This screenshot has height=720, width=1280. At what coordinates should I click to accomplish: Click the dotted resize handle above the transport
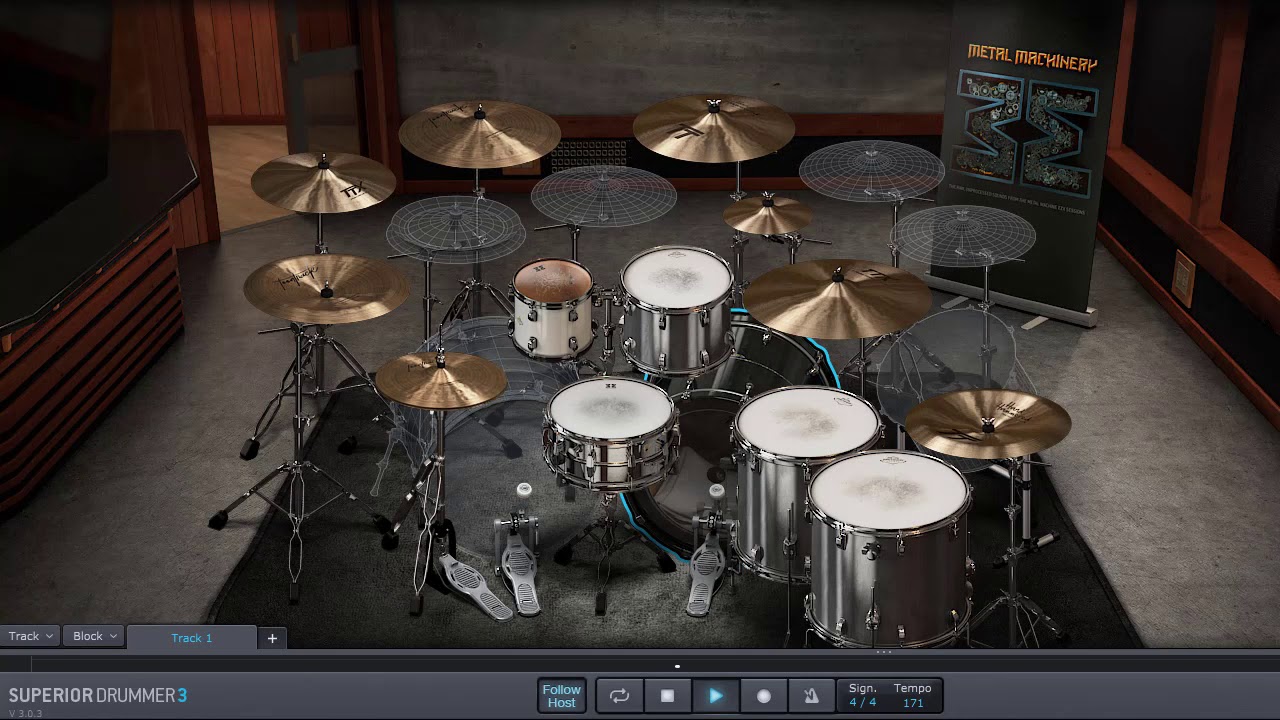884,652
